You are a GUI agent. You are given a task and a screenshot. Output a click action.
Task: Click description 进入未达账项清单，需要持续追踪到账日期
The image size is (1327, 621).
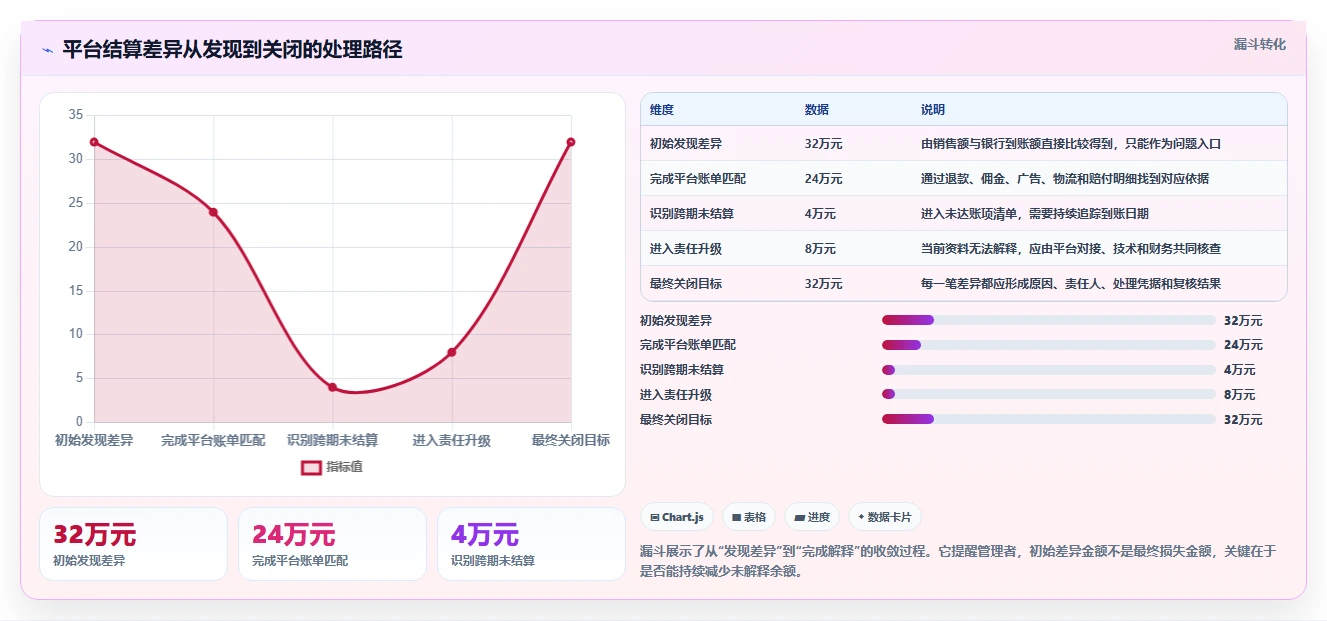click(1035, 214)
